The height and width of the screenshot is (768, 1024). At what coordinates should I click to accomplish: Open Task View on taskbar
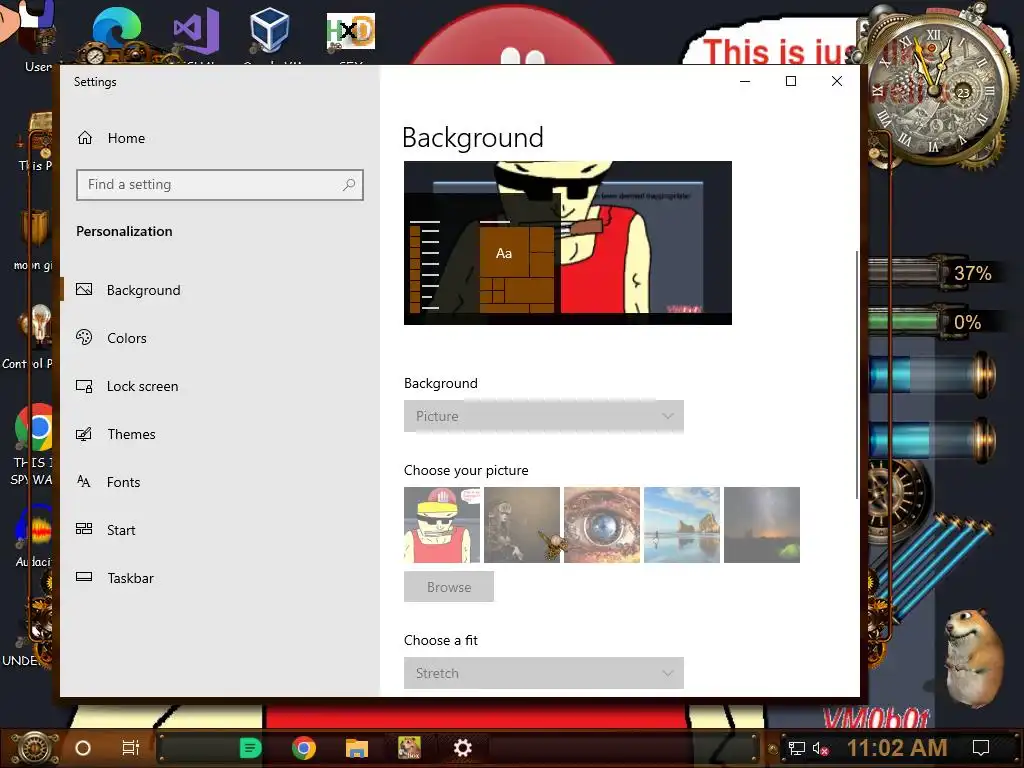[x=131, y=748]
